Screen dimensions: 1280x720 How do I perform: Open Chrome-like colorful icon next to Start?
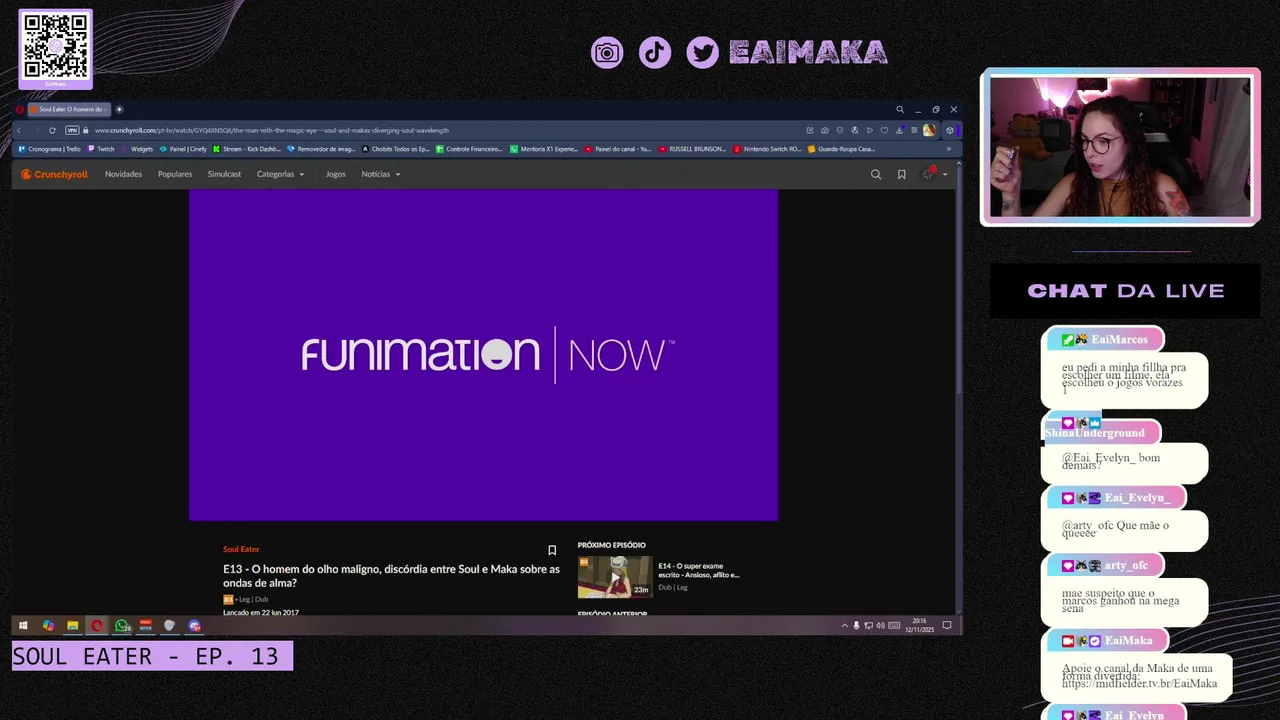point(48,626)
